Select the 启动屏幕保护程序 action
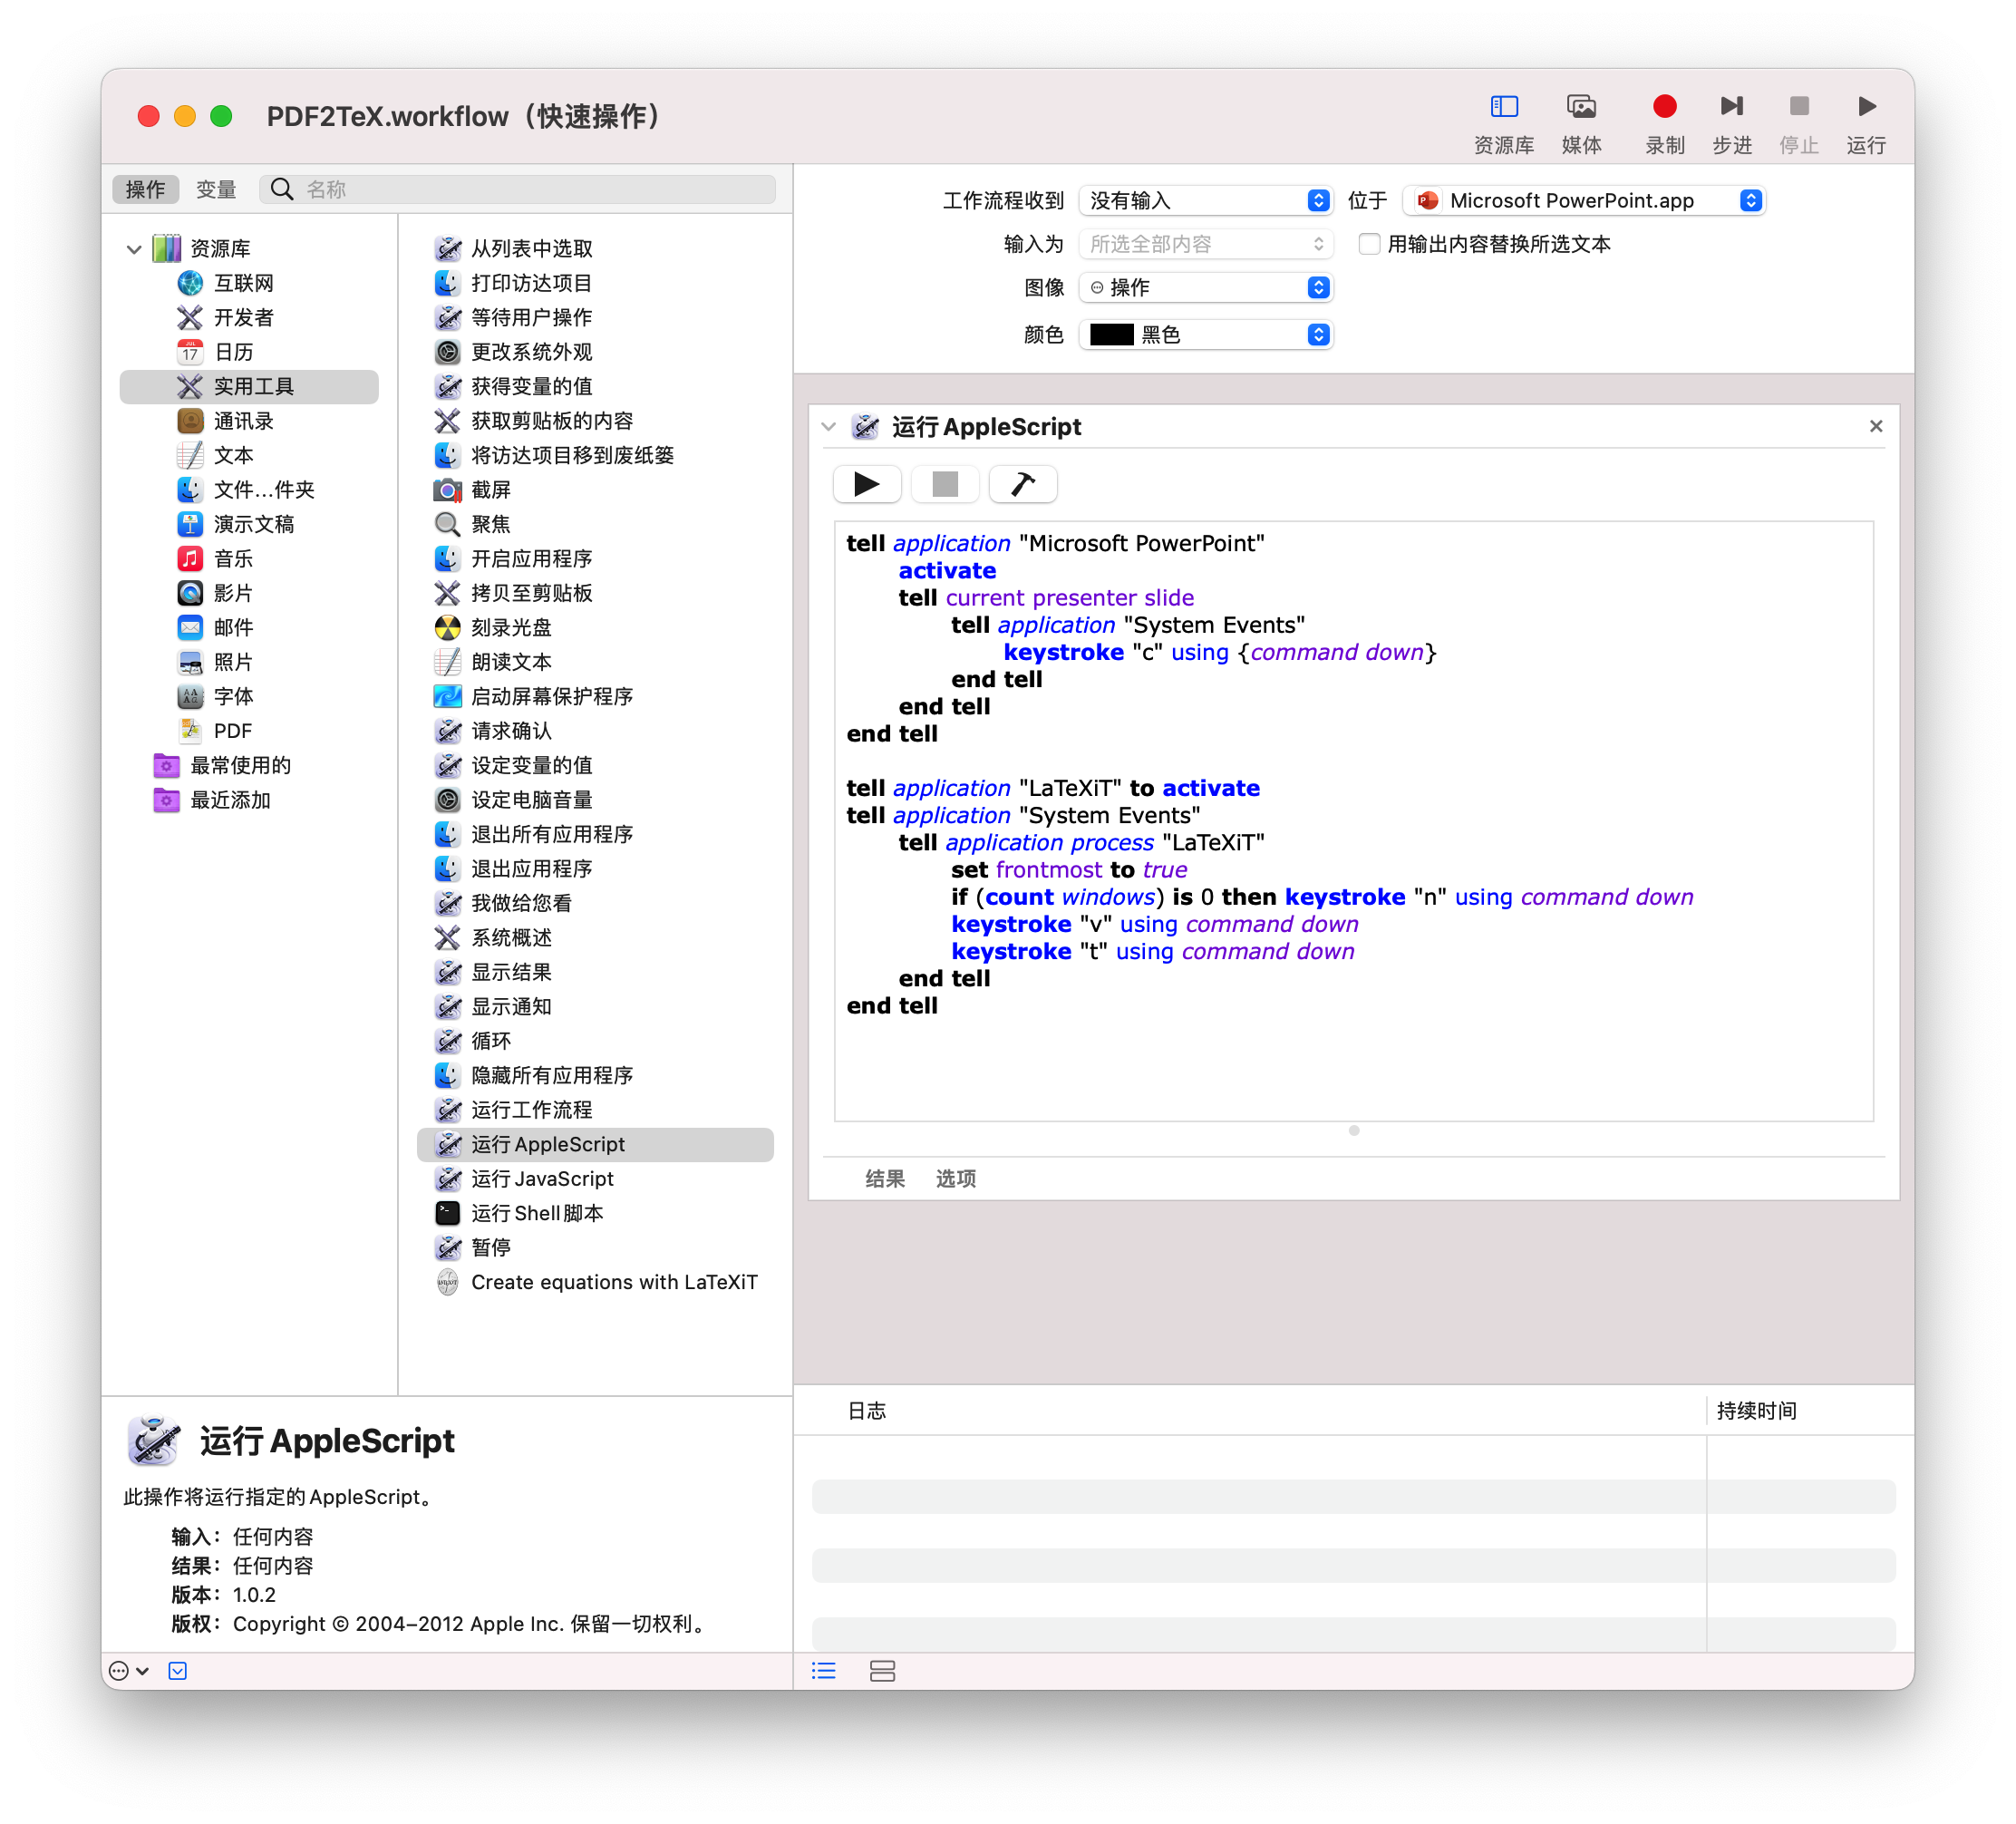Screen dimensions: 2016x1824 595,697
